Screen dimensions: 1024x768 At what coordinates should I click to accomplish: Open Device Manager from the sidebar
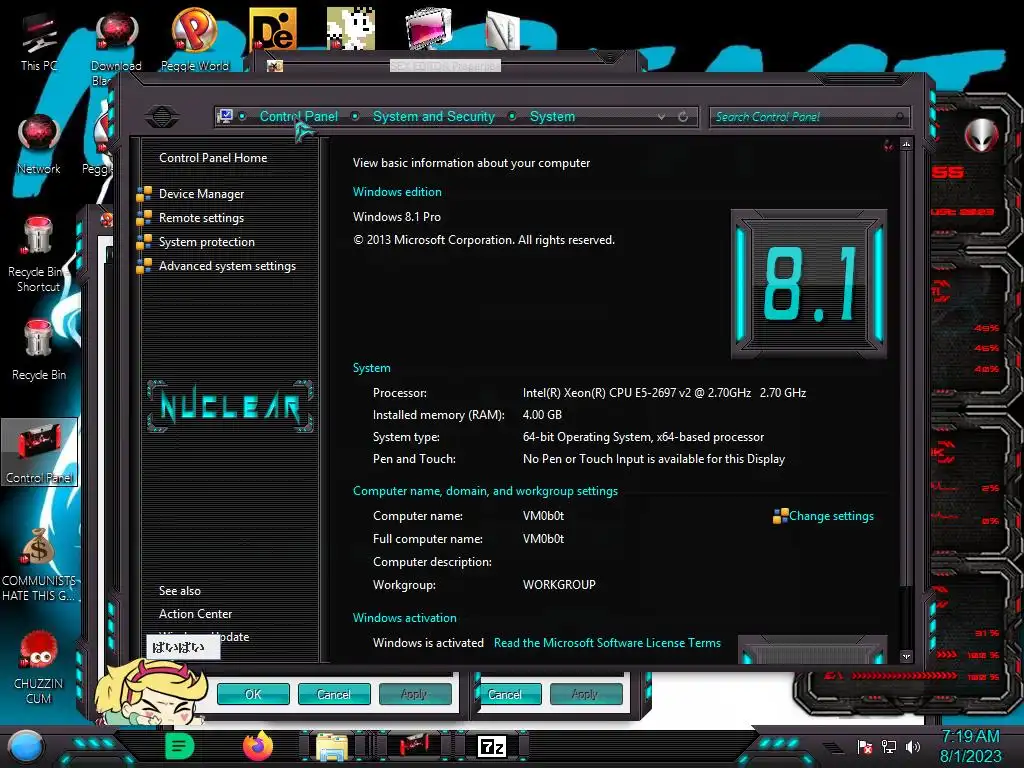coord(201,194)
